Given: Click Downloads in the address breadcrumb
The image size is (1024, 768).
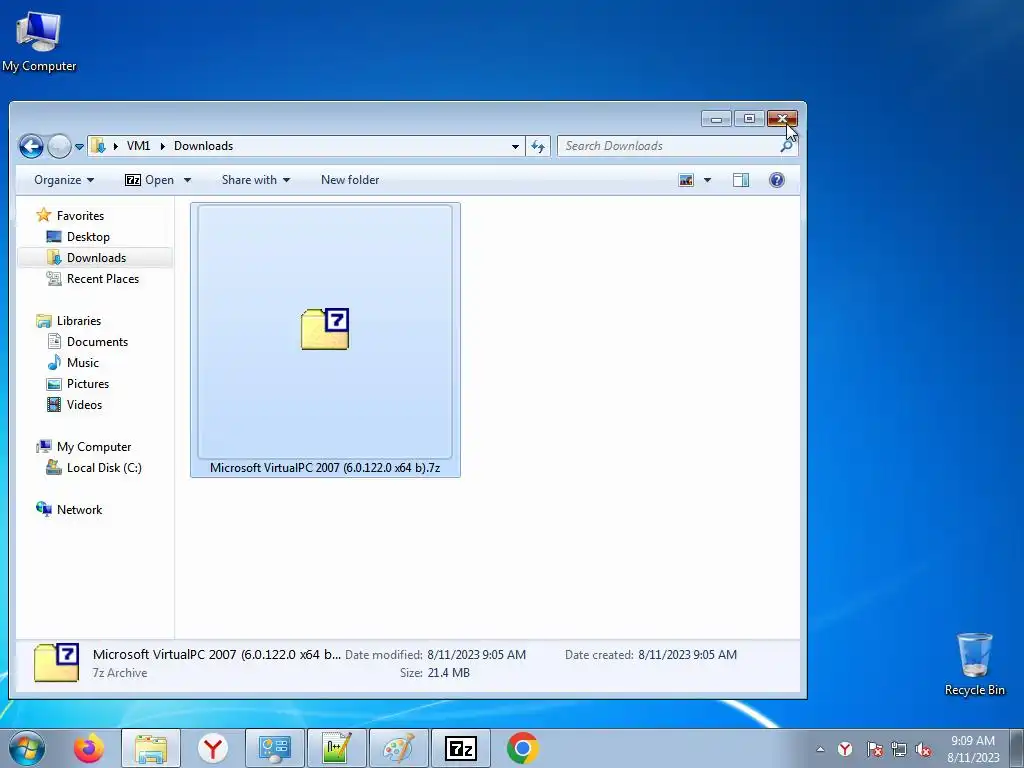Looking at the screenshot, I should click(203, 146).
